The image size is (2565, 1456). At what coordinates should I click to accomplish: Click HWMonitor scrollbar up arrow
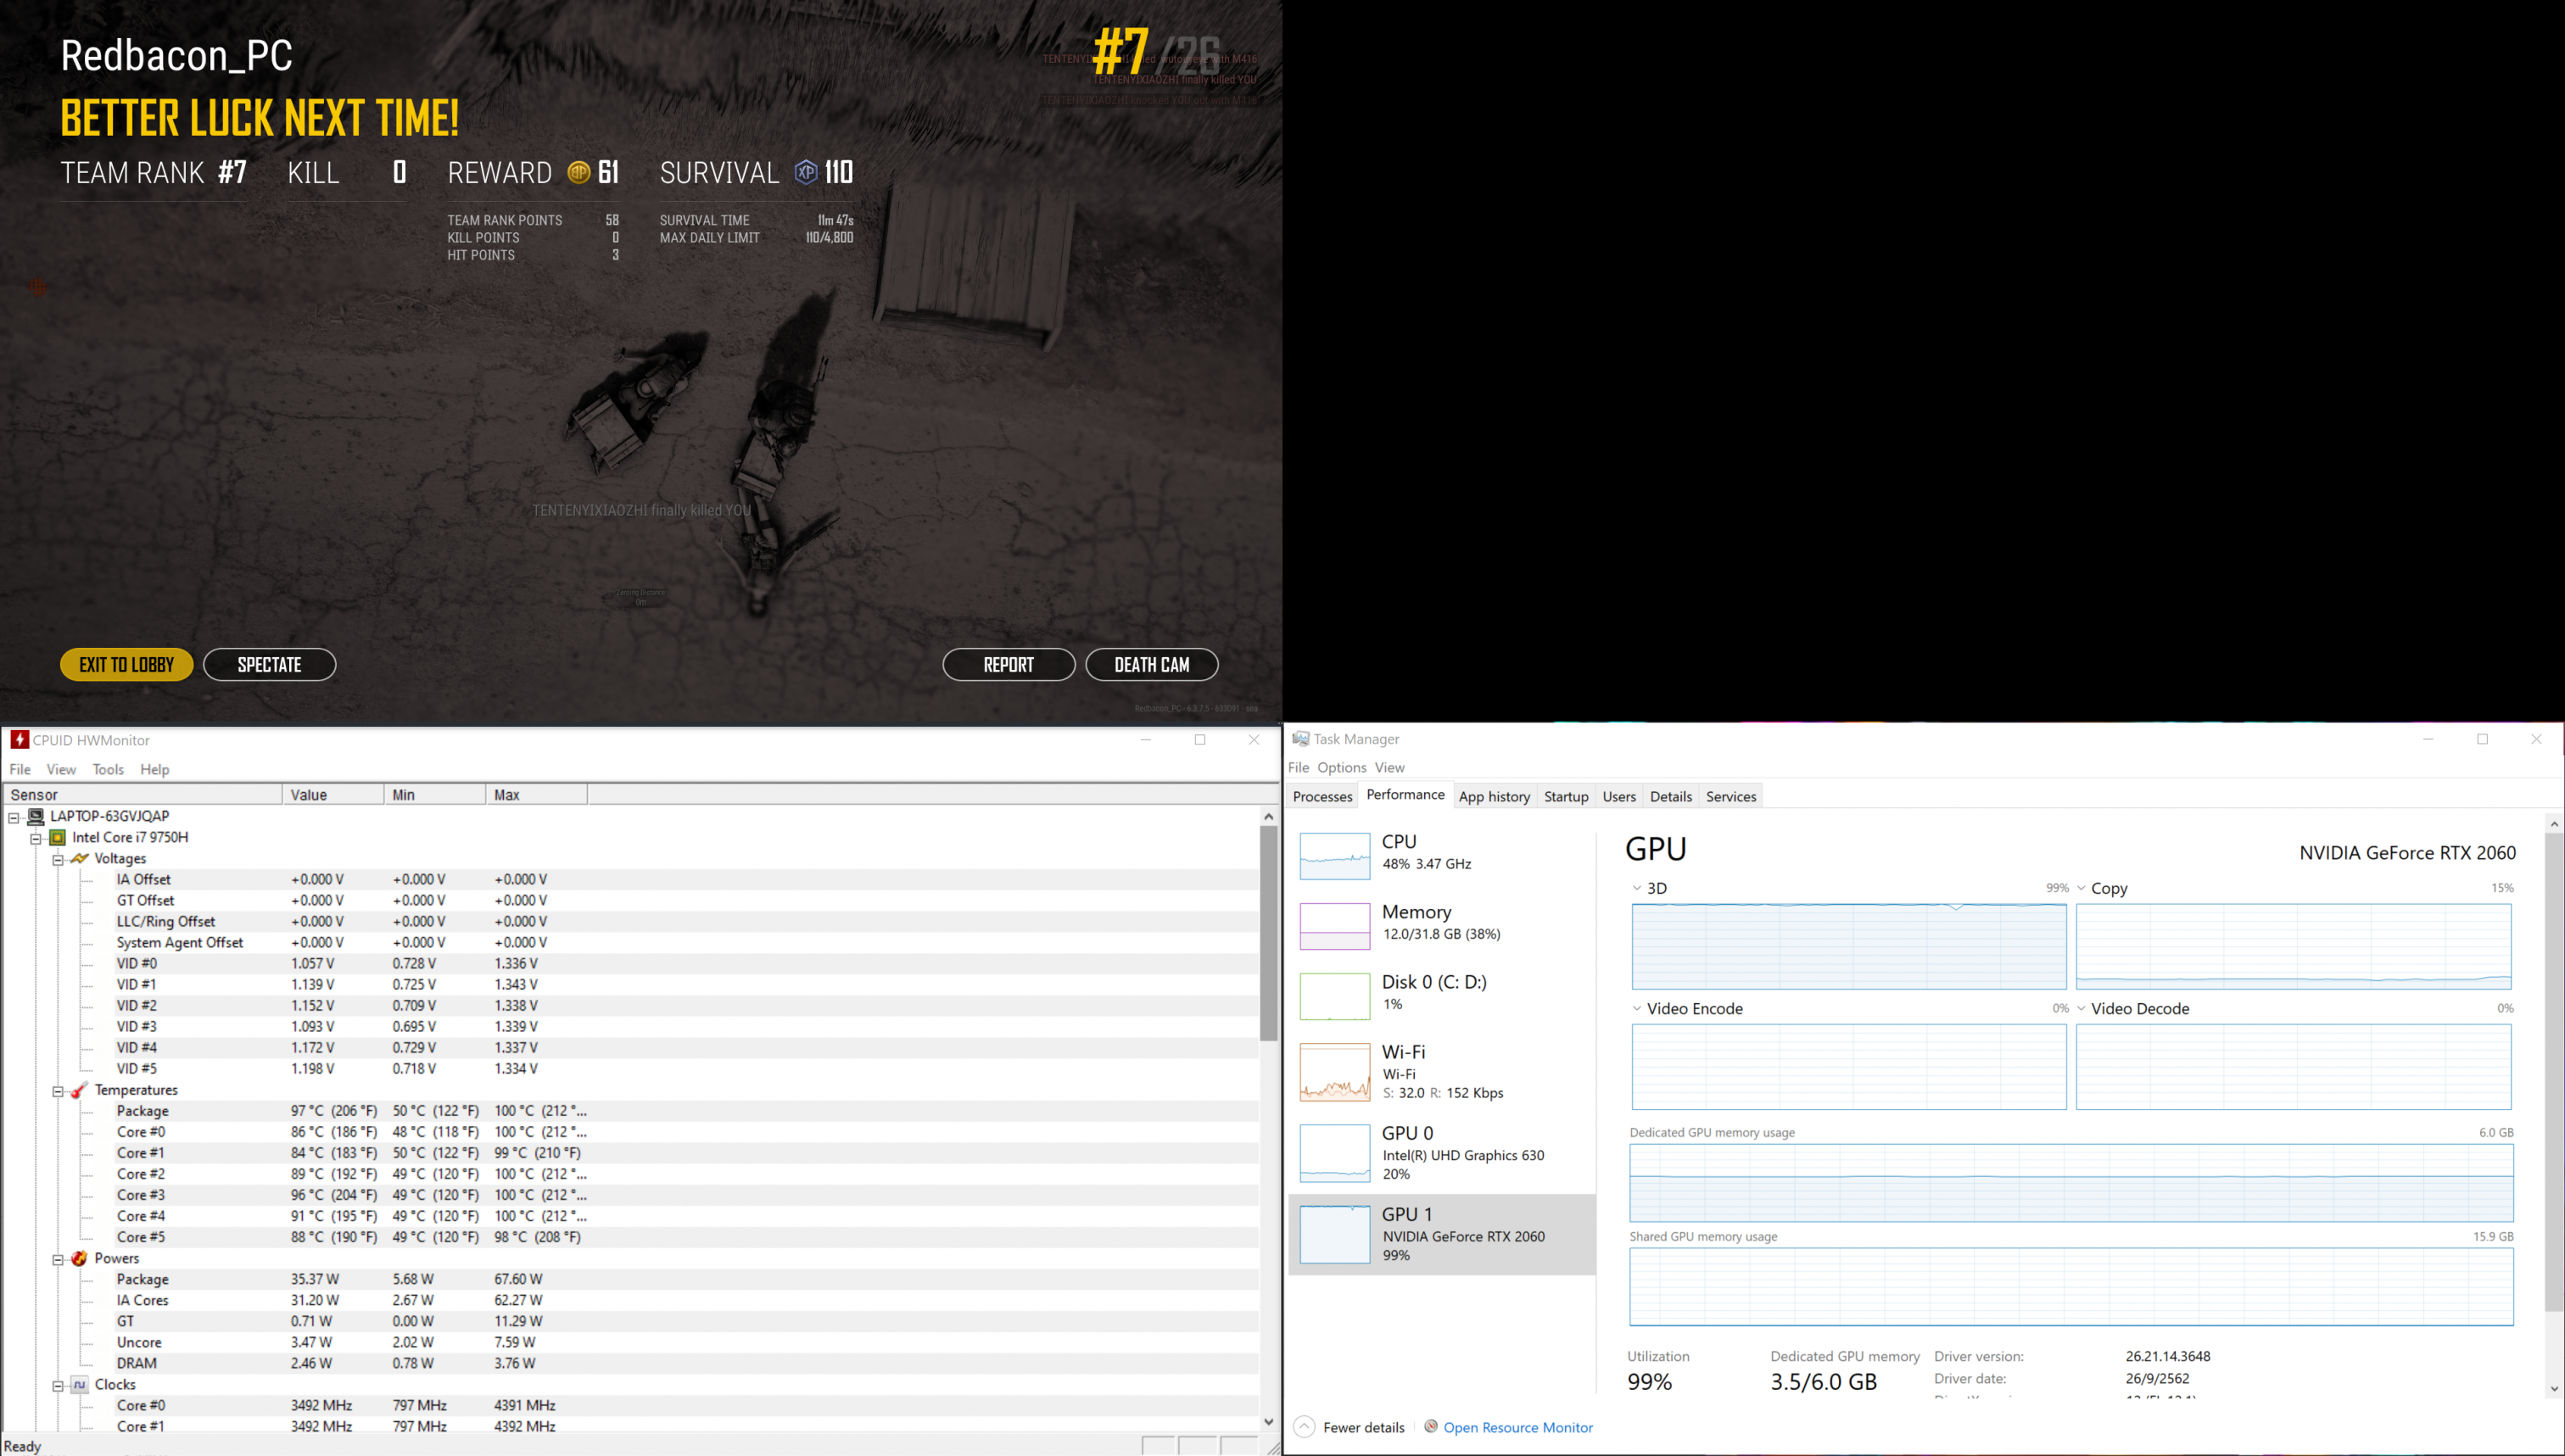point(1268,816)
